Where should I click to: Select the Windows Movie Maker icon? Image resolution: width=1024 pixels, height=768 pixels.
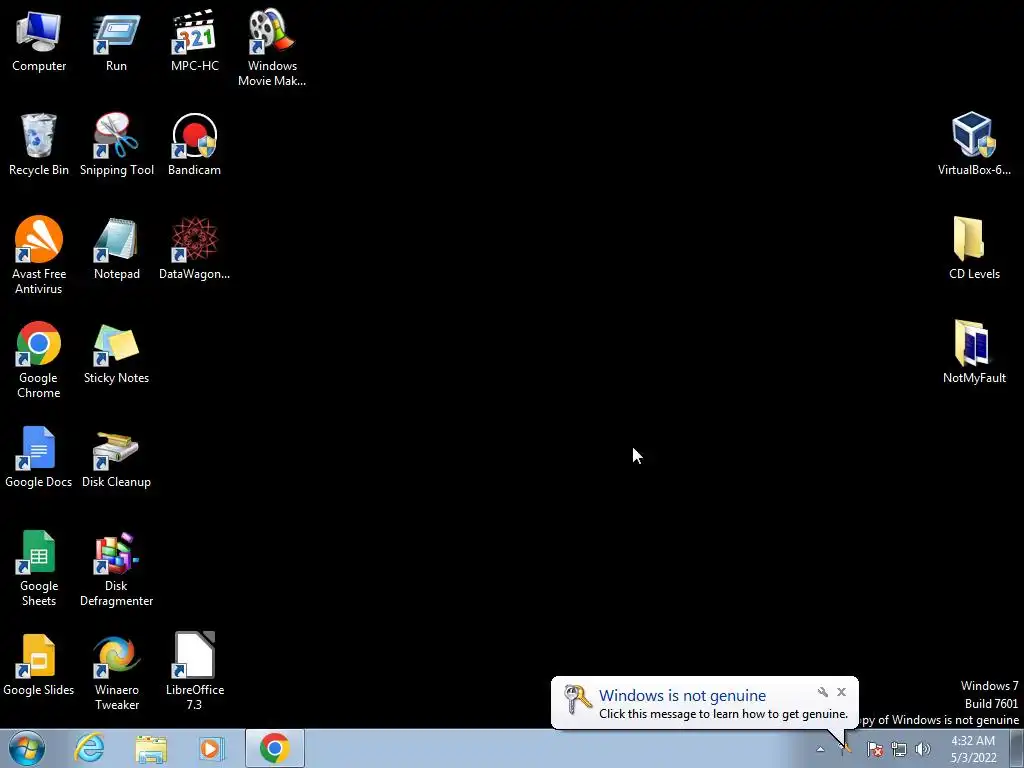(272, 47)
